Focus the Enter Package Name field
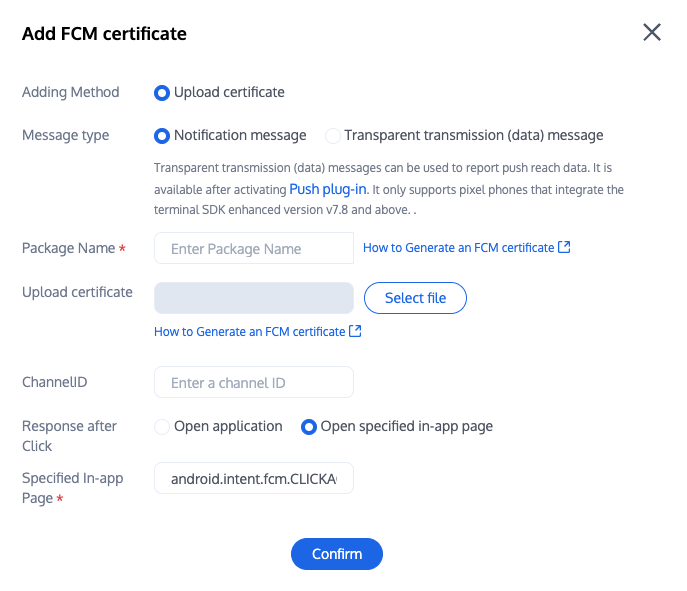The height and width of the screenshot is (591, 687). [254, 248]
